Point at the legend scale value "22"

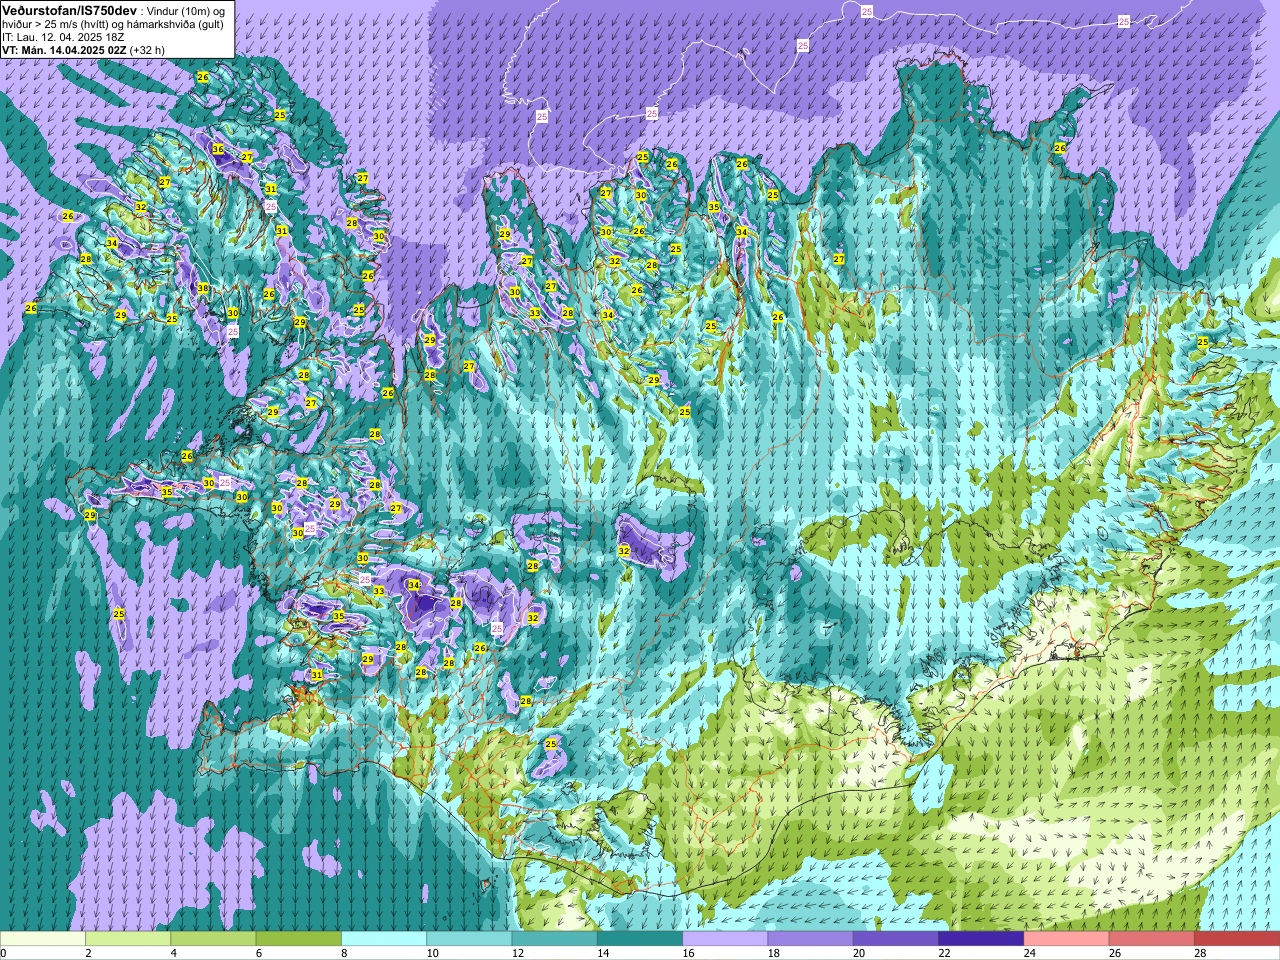944,953
